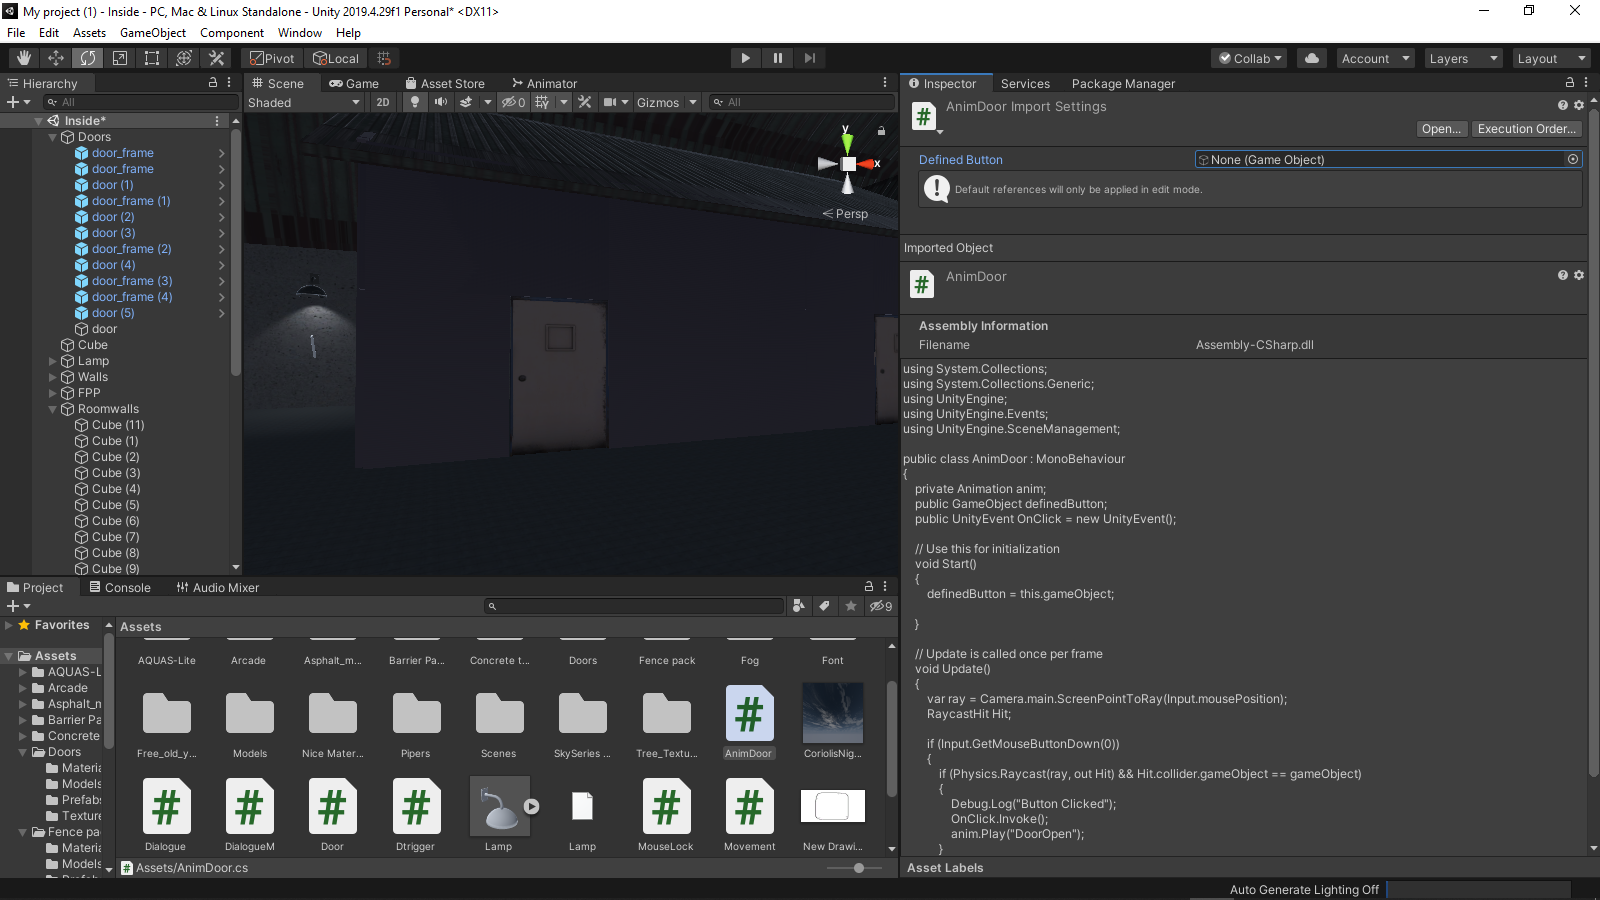Open the Assets menu
The height and width of the screenshot is (900, 1600).
pos(89,33)
